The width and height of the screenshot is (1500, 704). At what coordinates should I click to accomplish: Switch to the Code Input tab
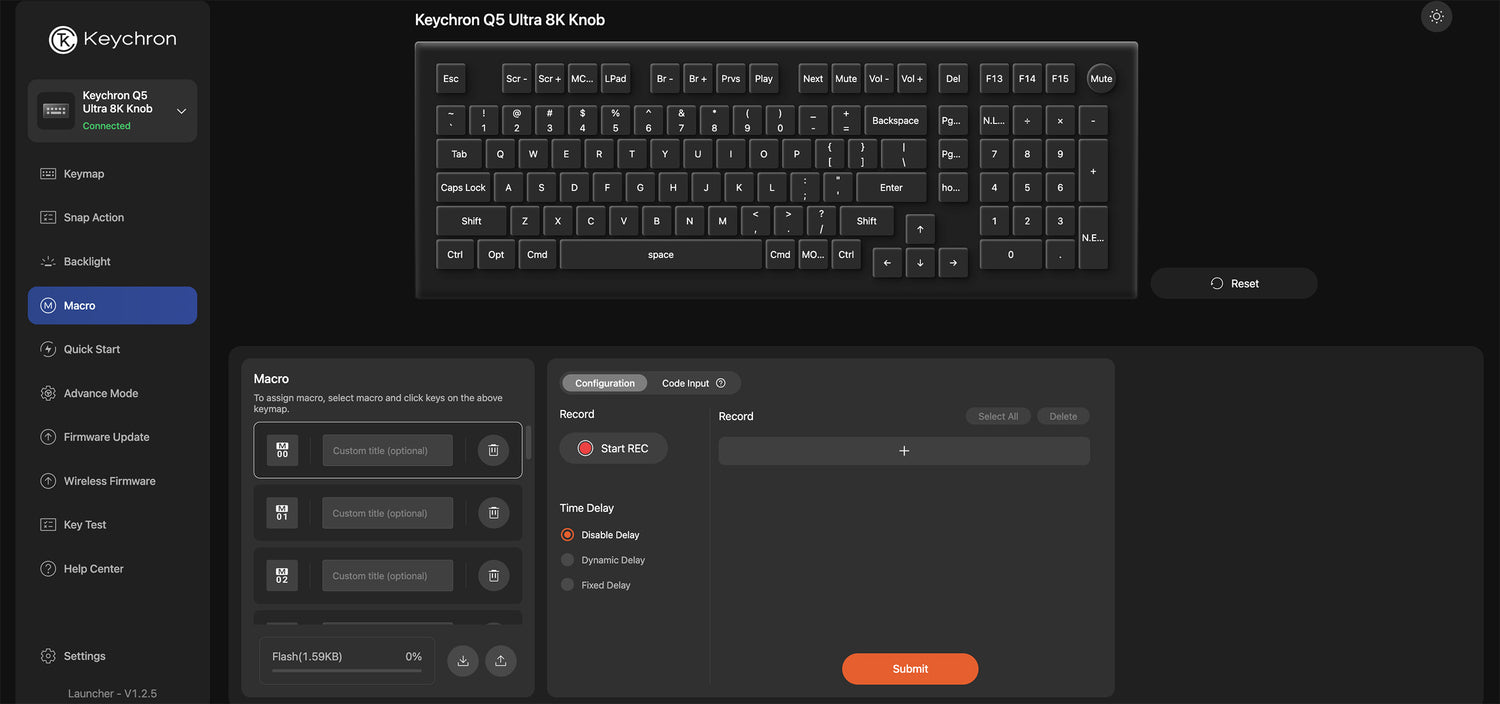(686, 383)
